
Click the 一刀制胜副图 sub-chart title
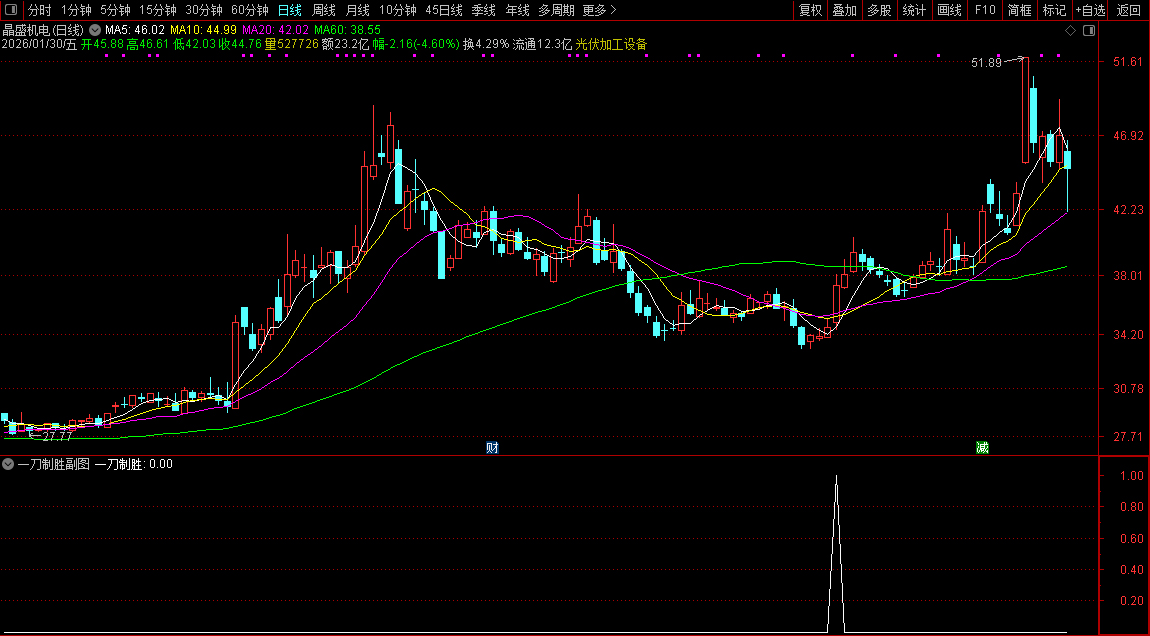(54, 464)
